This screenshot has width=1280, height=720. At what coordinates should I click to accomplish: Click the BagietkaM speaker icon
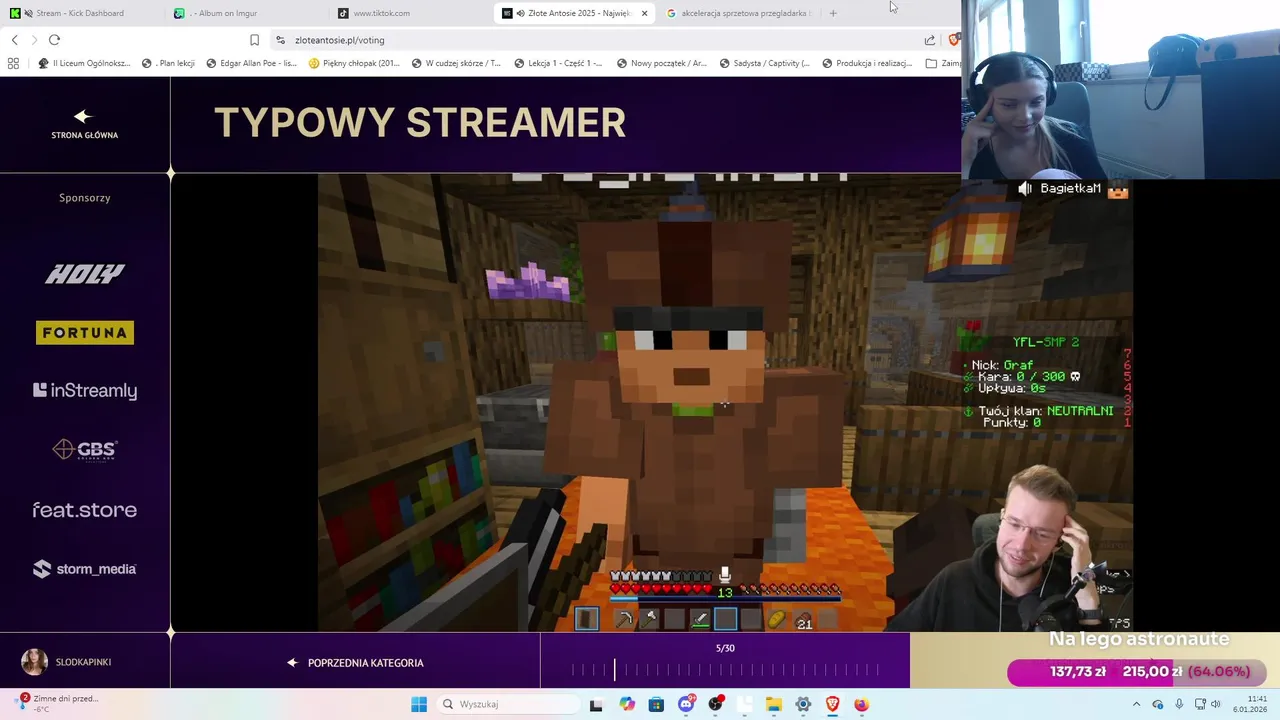[1025, 189]
